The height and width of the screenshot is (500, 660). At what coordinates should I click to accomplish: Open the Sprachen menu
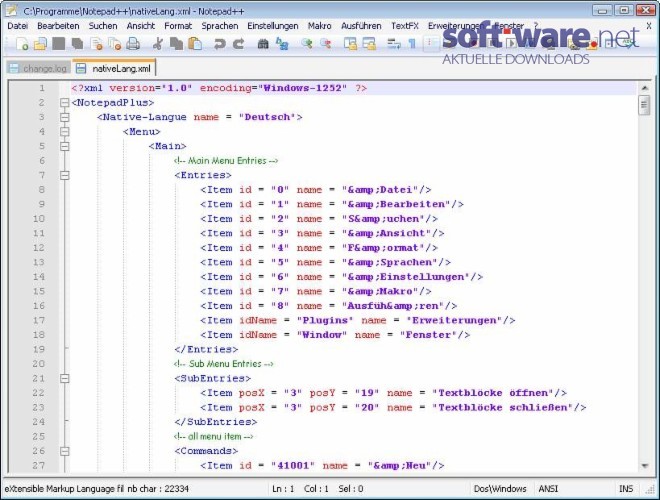(220, 26)
